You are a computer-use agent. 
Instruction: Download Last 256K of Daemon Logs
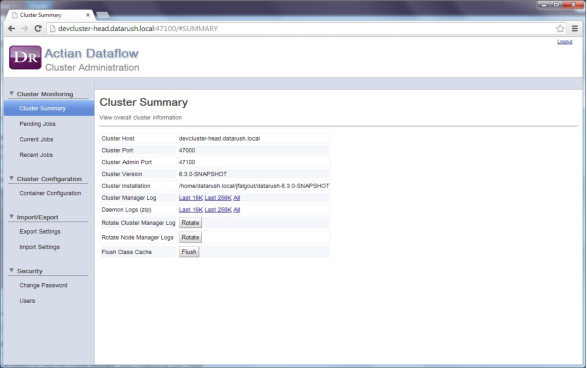coord(218,210)
